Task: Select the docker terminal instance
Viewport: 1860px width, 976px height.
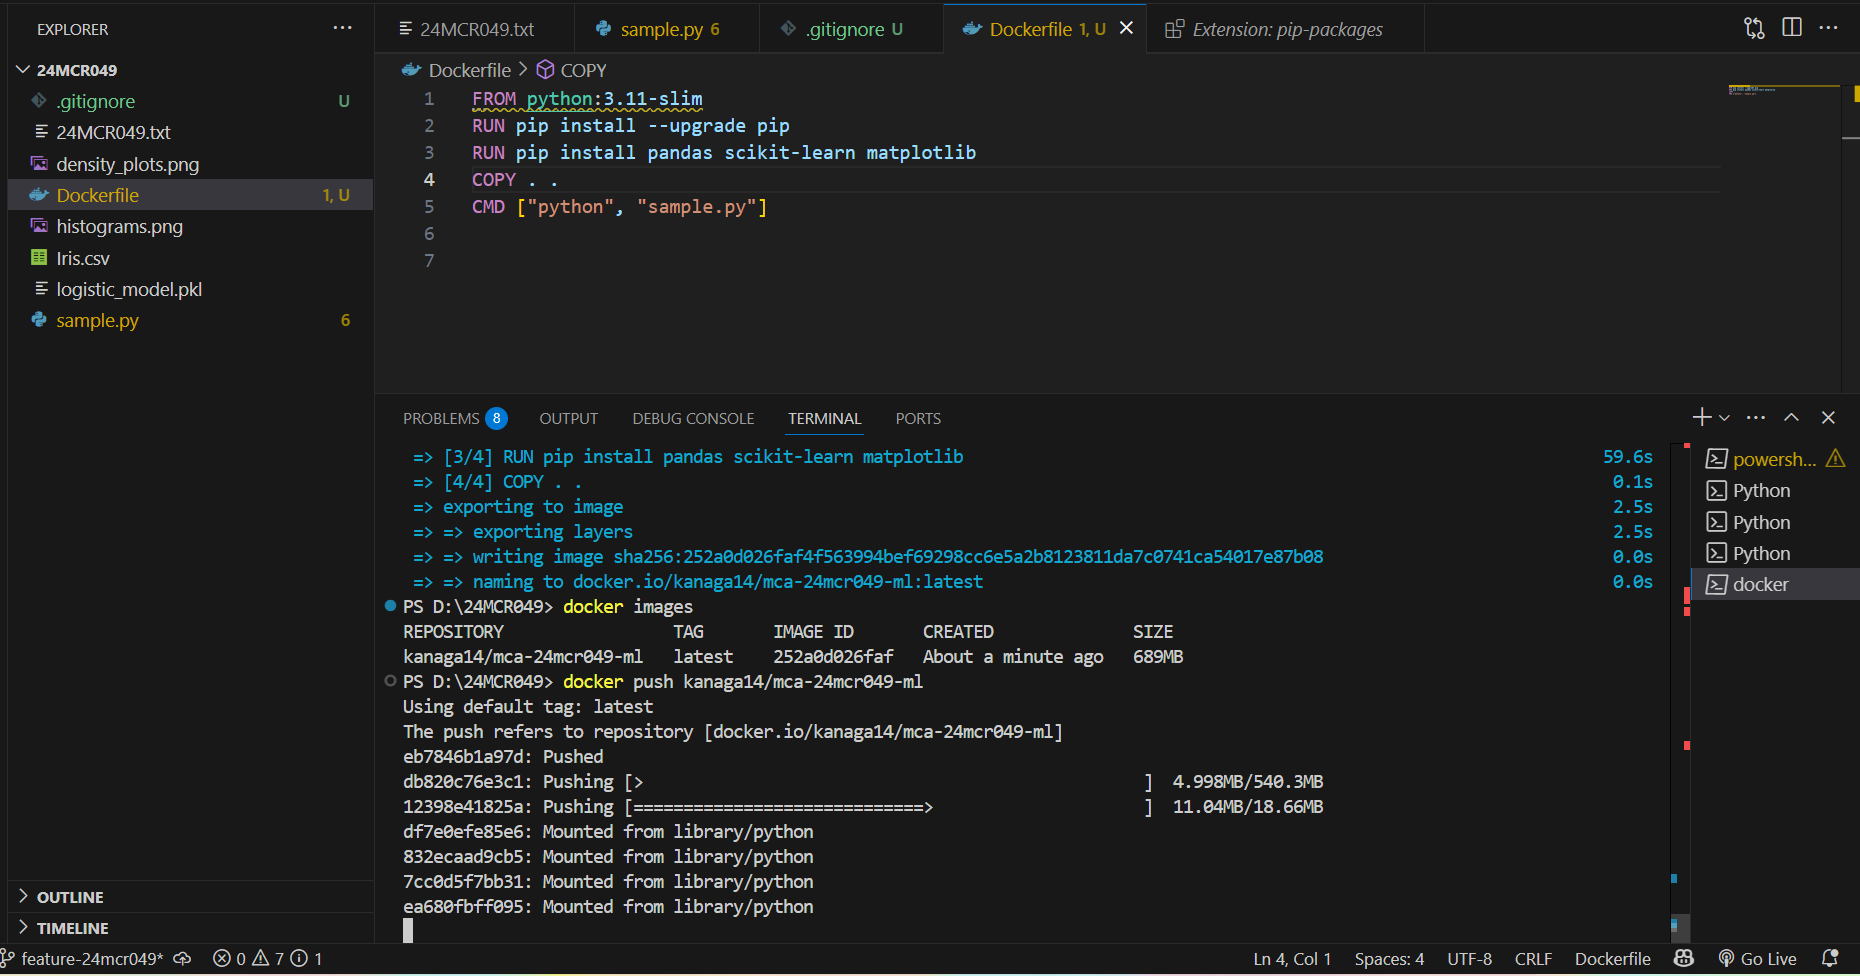Action: tap(1775, 584)
